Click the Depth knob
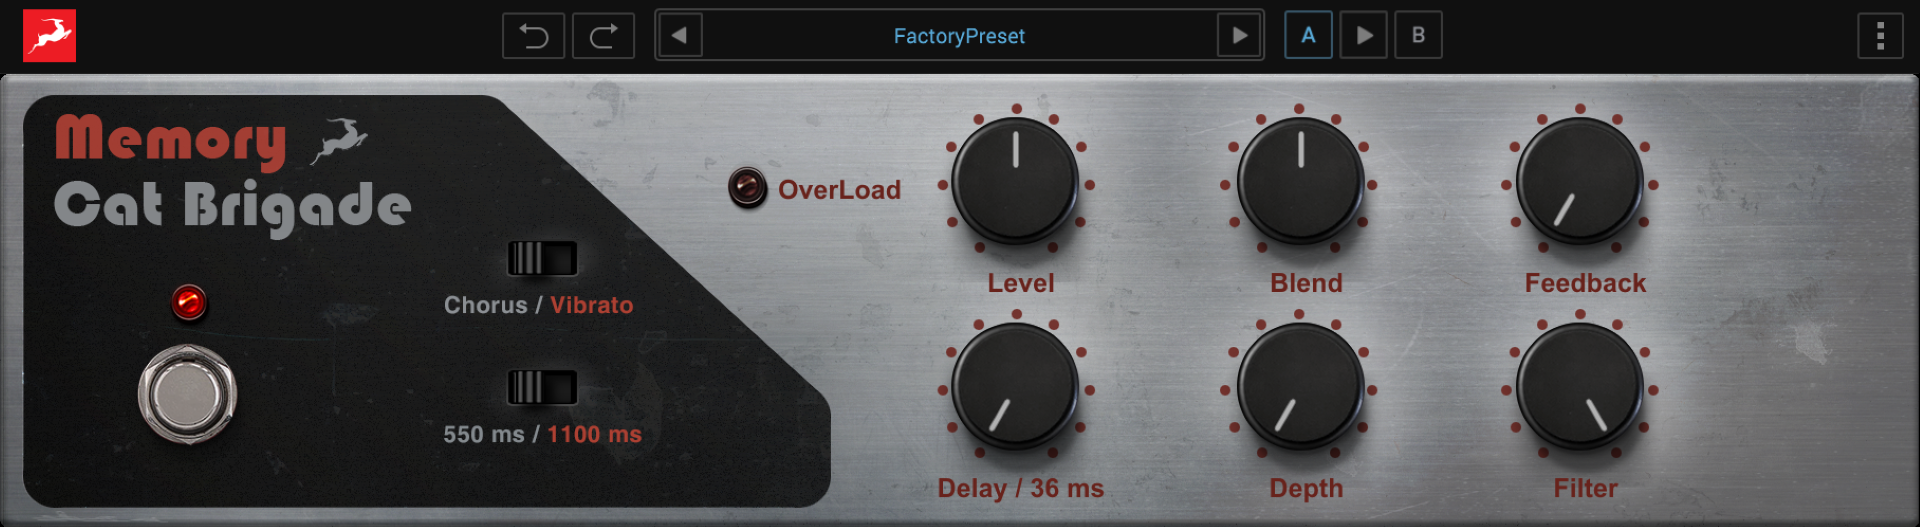The width and height of the screenshot is (1920, 527). pyautogui.click(x=1300, y=386)
